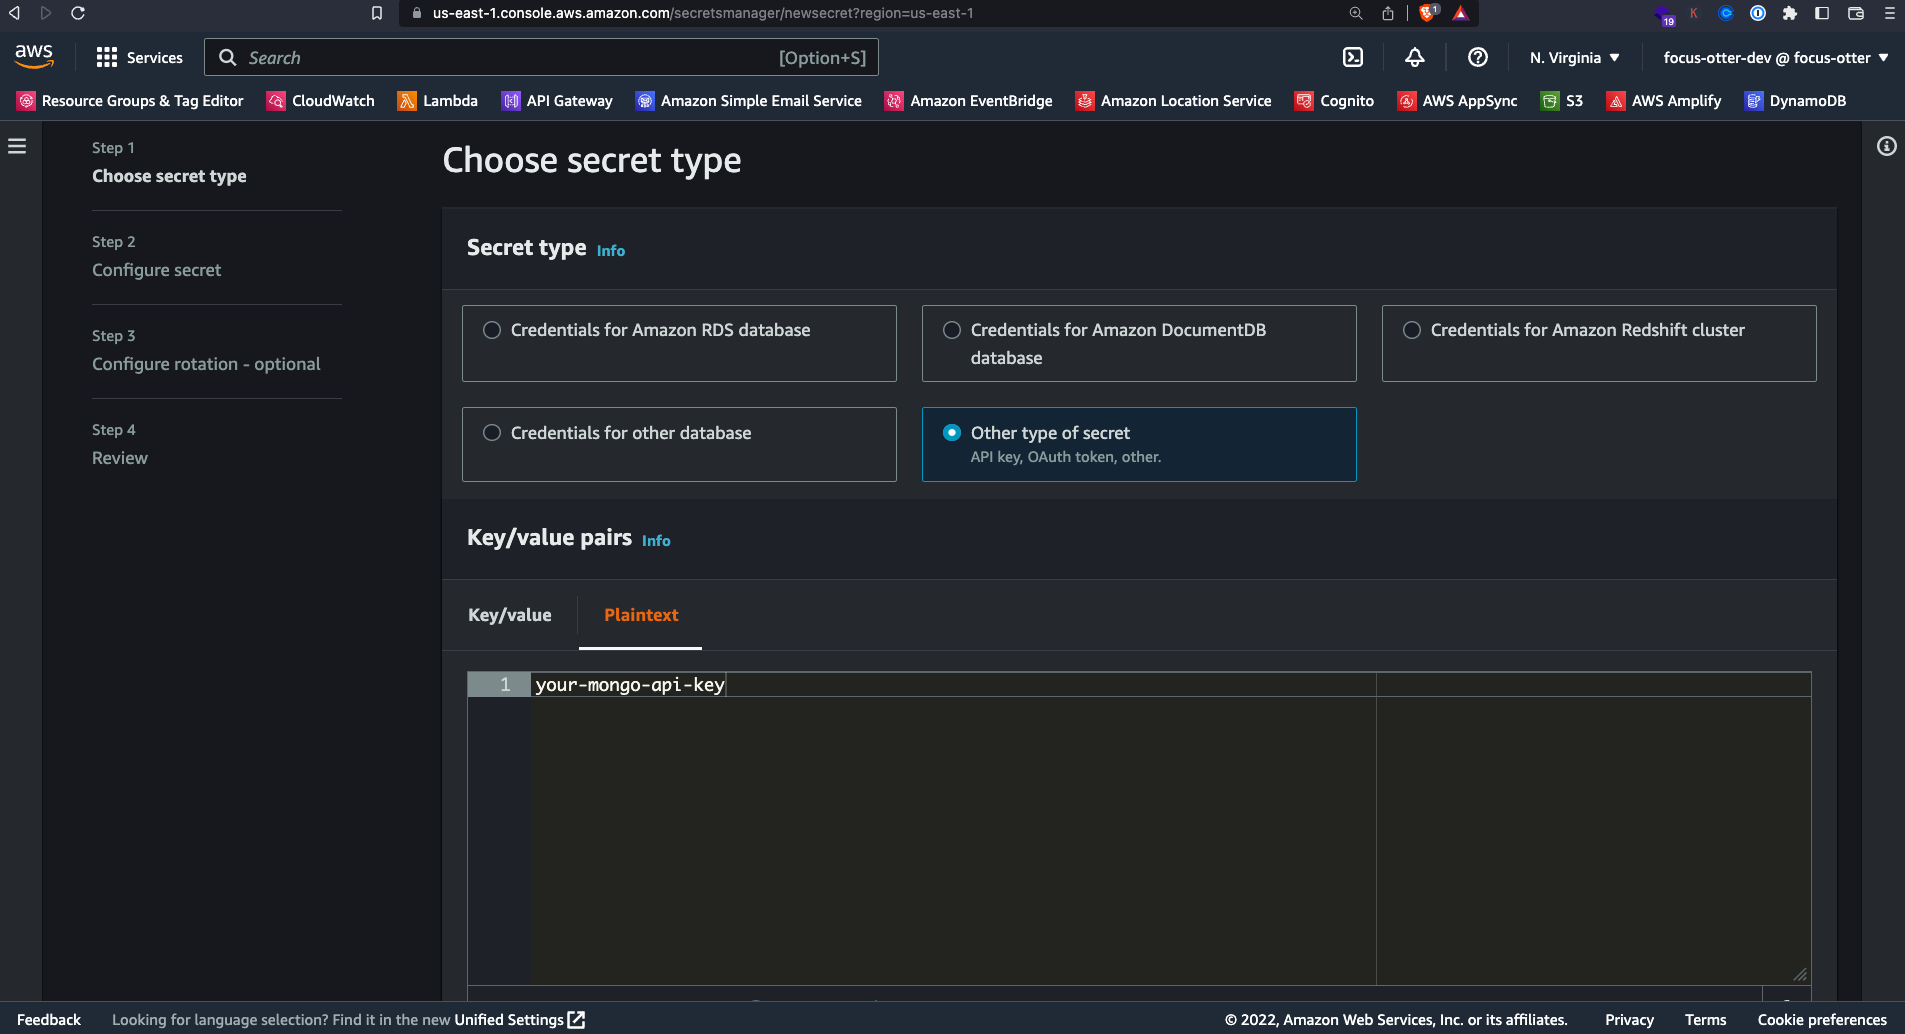
Task: Open the Amazon Simple Email Service shortcut
Action: tap(749, 101)
